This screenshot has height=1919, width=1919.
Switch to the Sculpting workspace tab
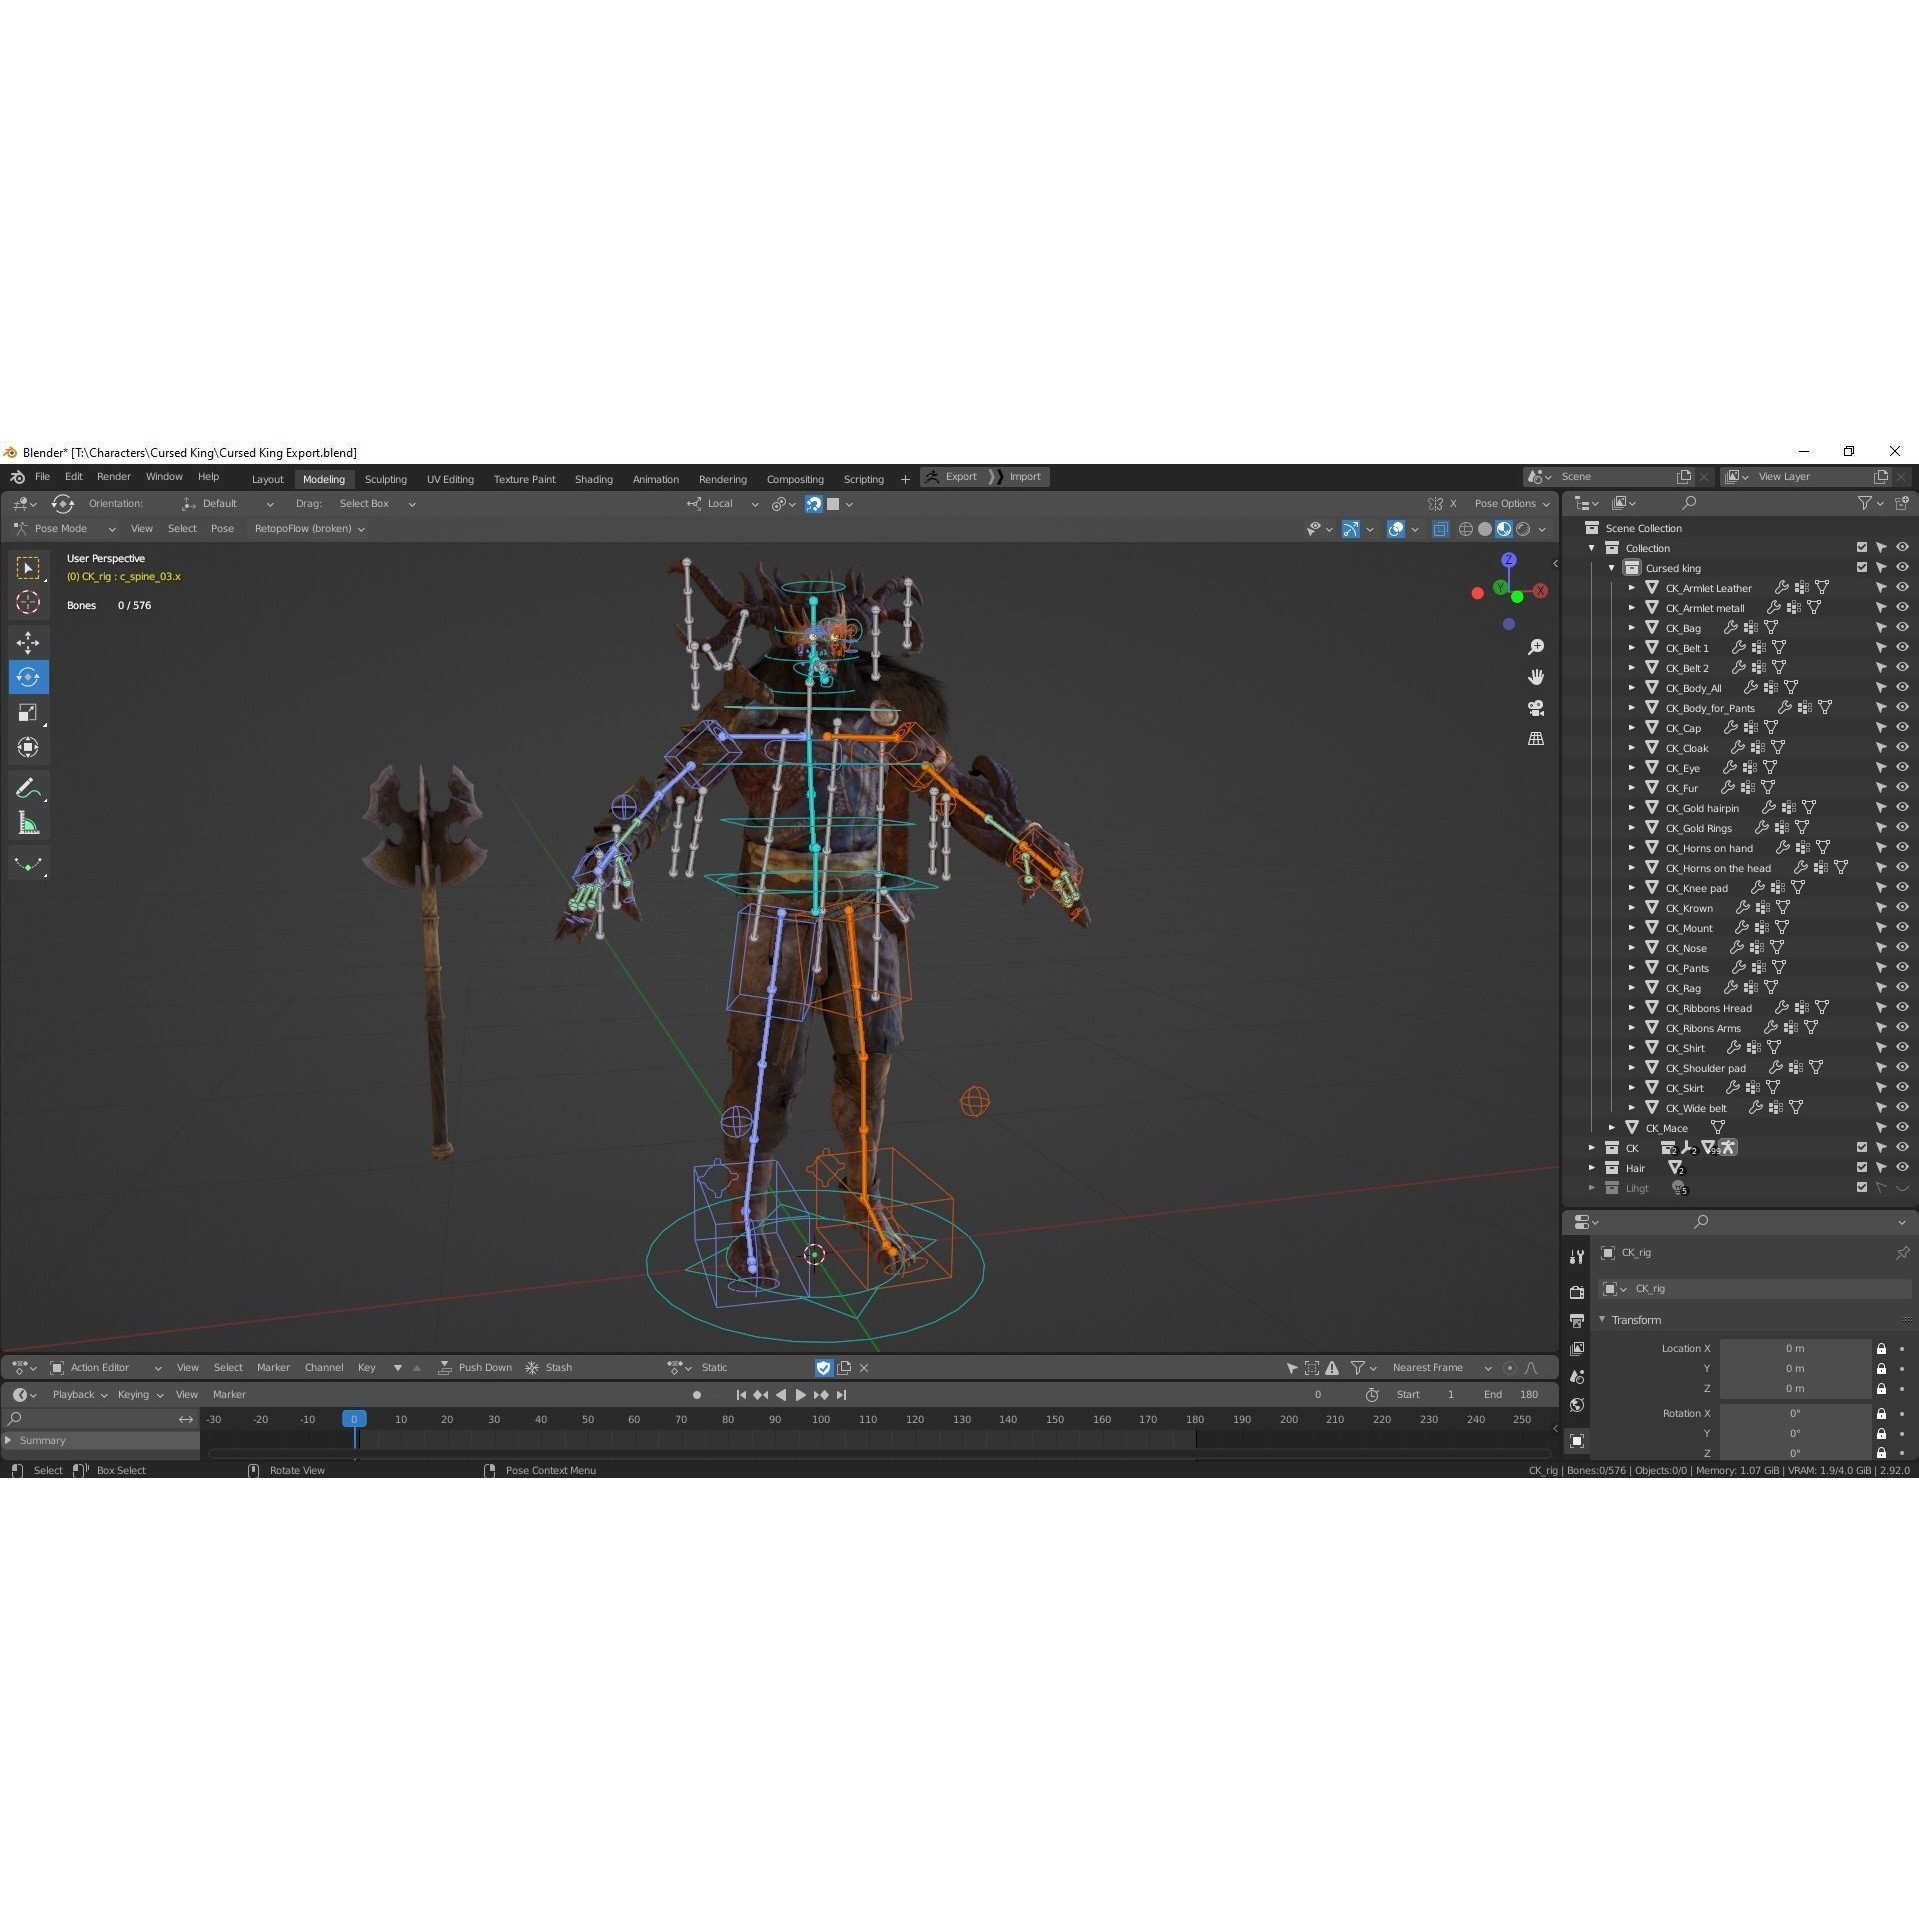pos(386,478)
